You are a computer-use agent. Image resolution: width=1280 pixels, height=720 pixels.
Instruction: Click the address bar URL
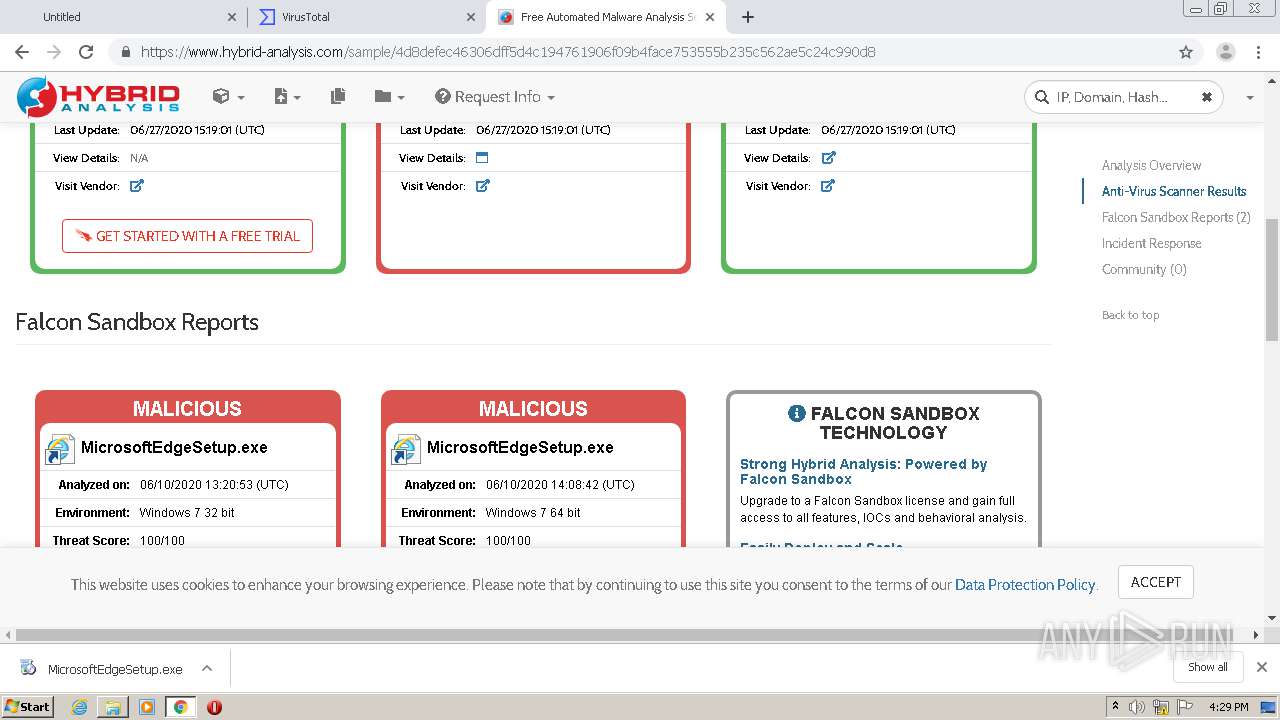click(508, 52)
